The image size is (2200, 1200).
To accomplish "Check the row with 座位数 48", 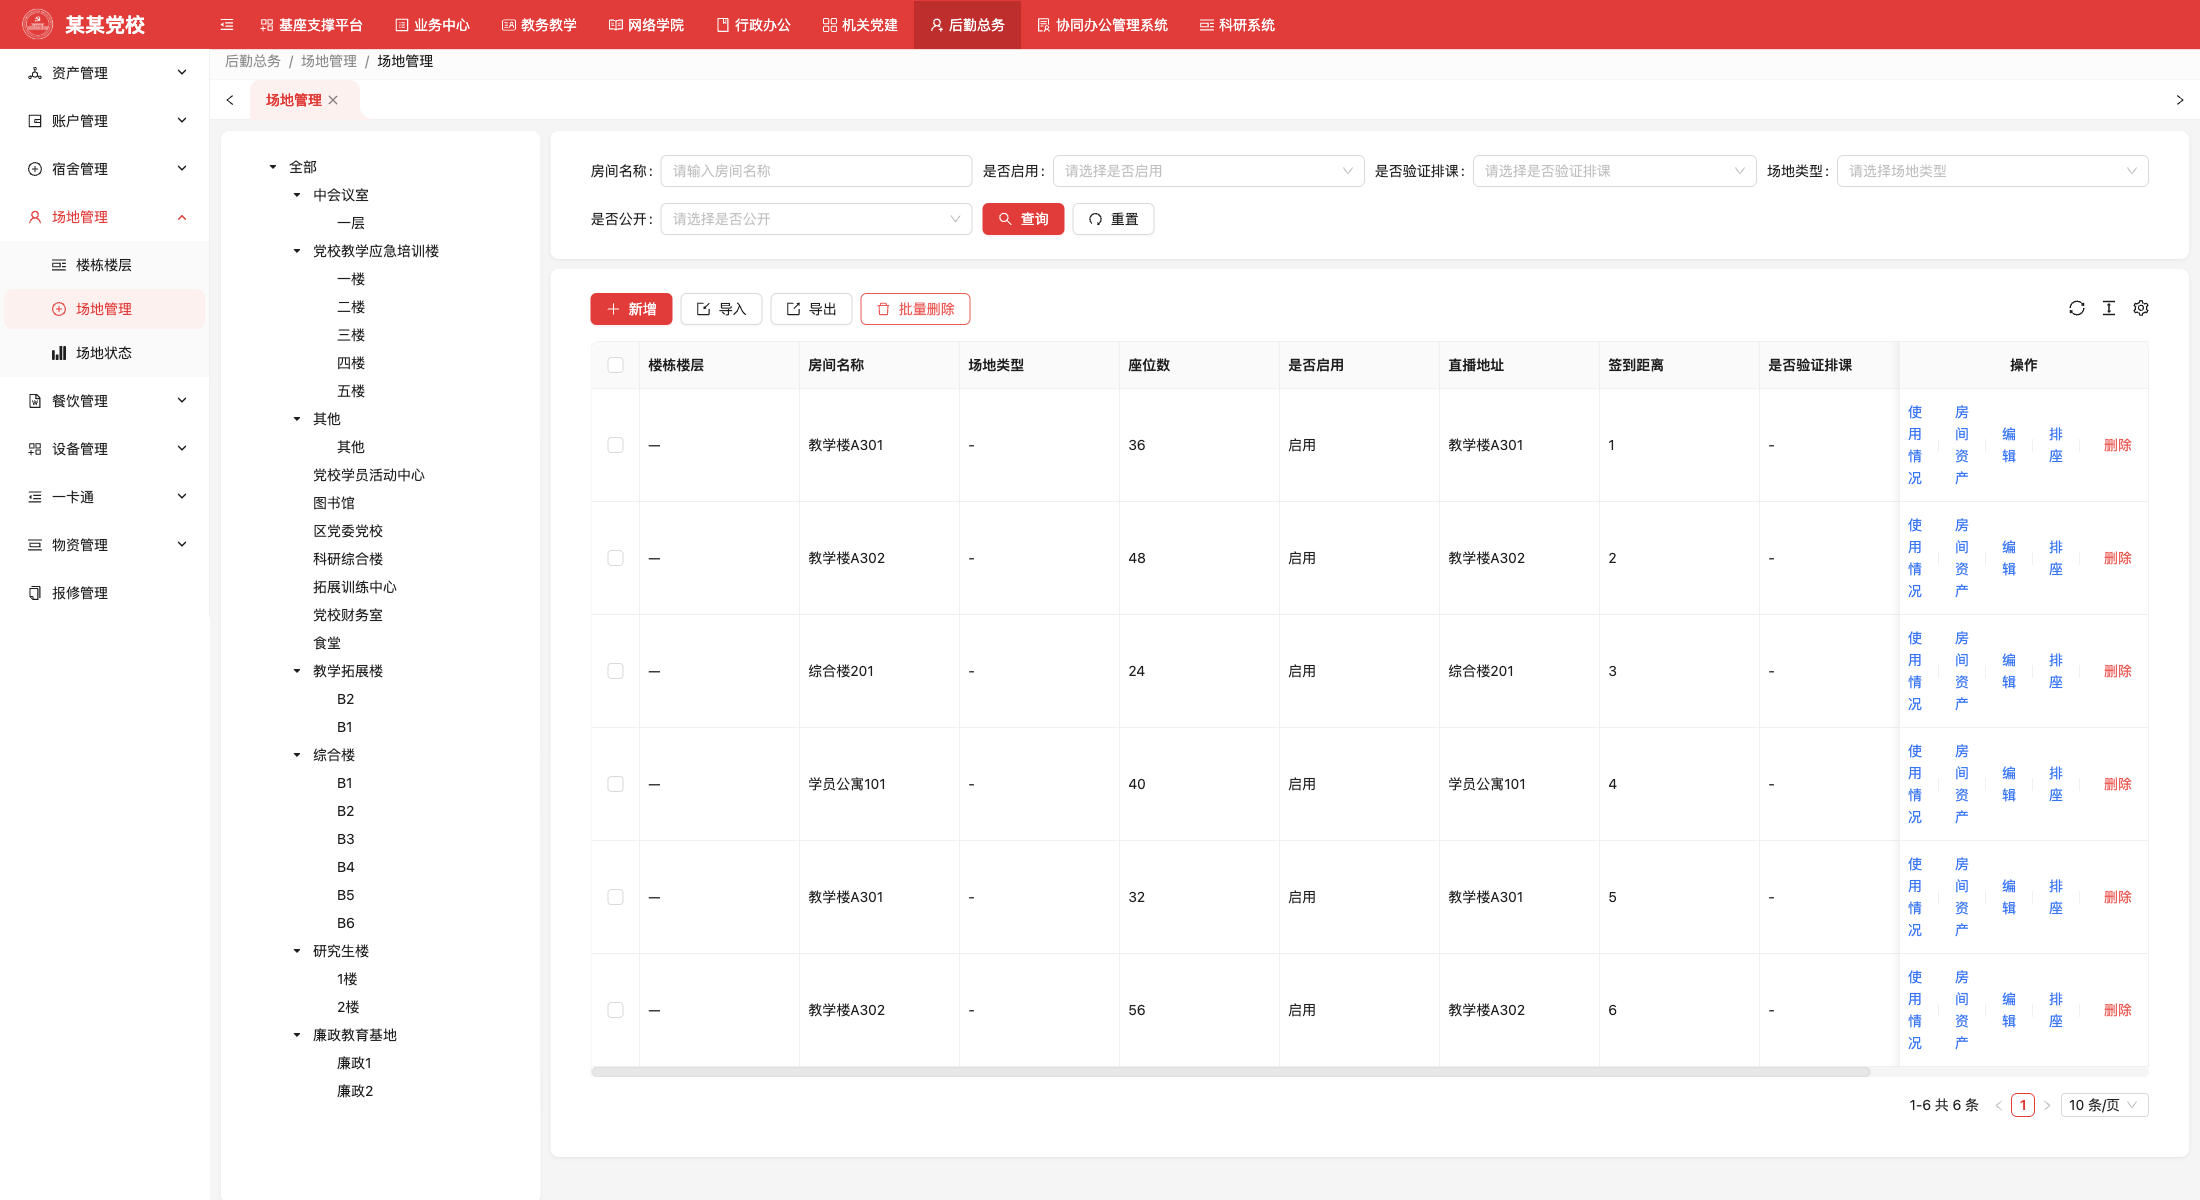I will (616, 558).
